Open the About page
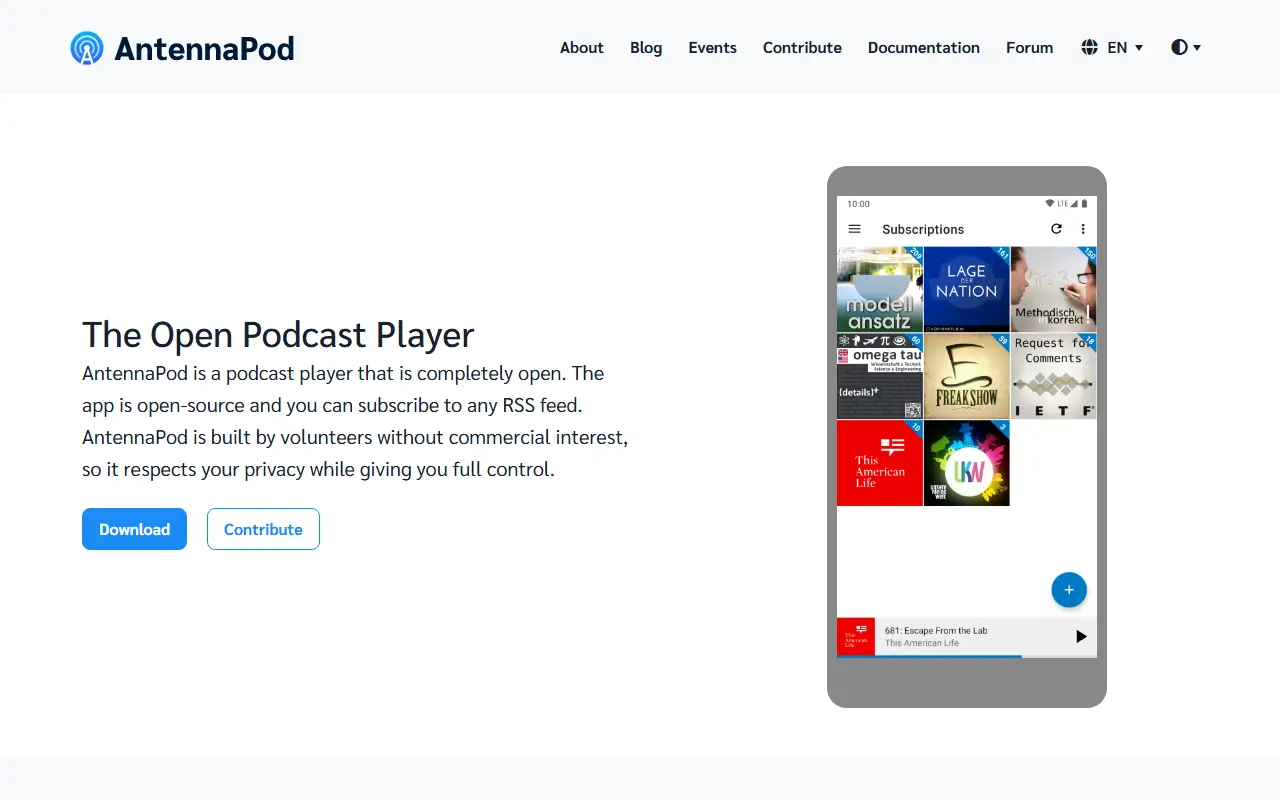Screen dimensions: 1280x800 point(581,47)
